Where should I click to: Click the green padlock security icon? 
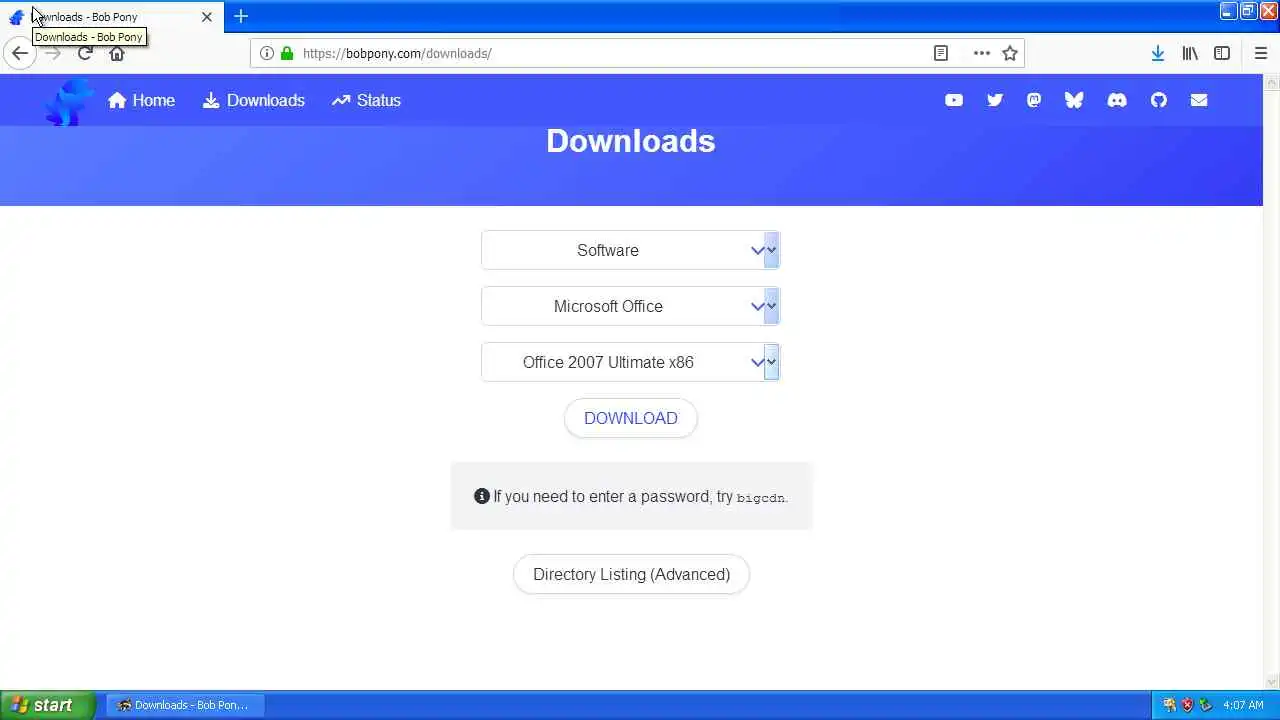point(287,53)
